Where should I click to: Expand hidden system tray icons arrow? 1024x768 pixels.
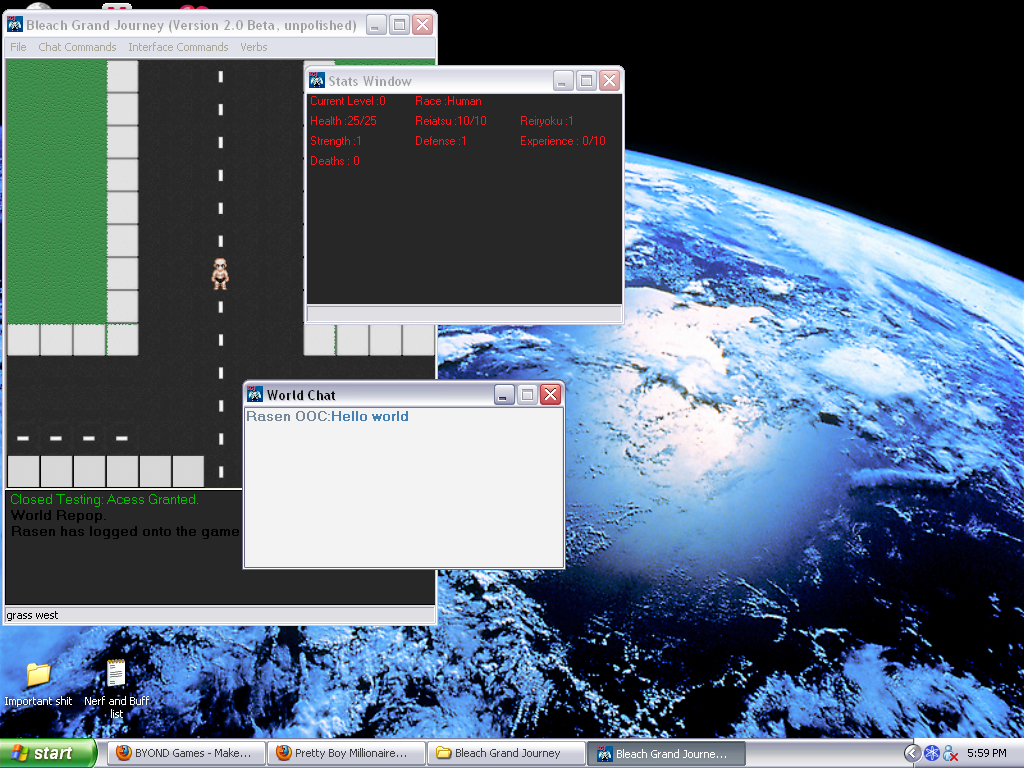point(912,754)
